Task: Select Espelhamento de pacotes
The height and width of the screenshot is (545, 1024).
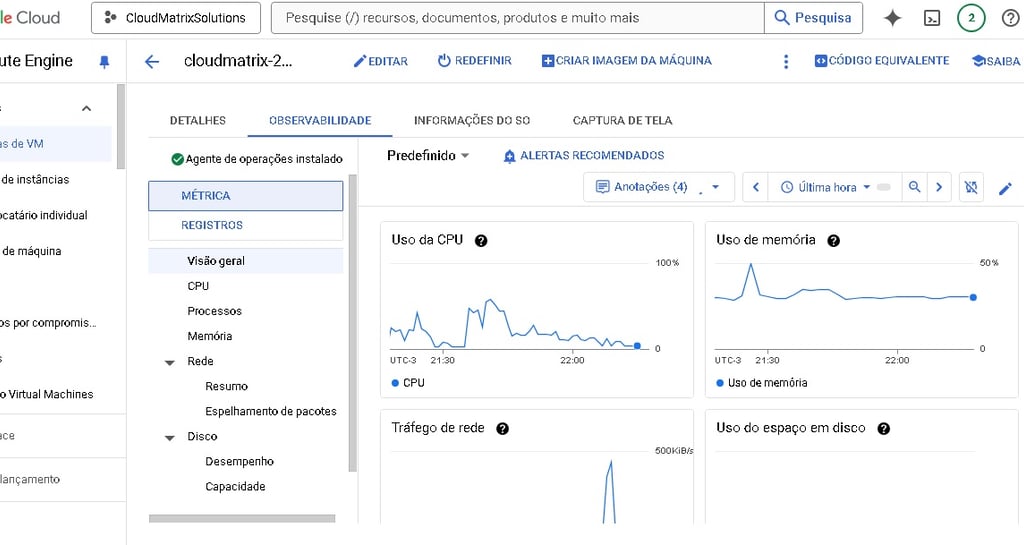Action: click(x=270, y=411)
